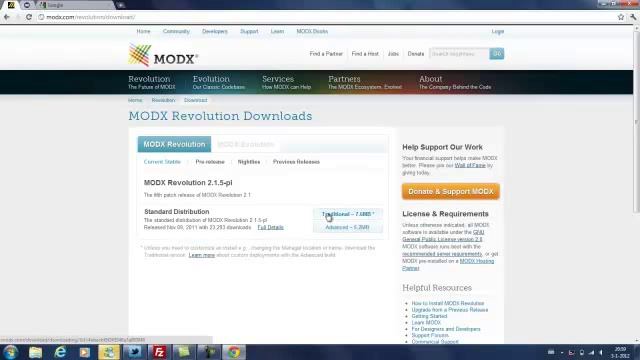The image size is (640, 360).
Task: Click the Donate & Support MODX button
Action: pyautogui.click(x=451, y=191)
